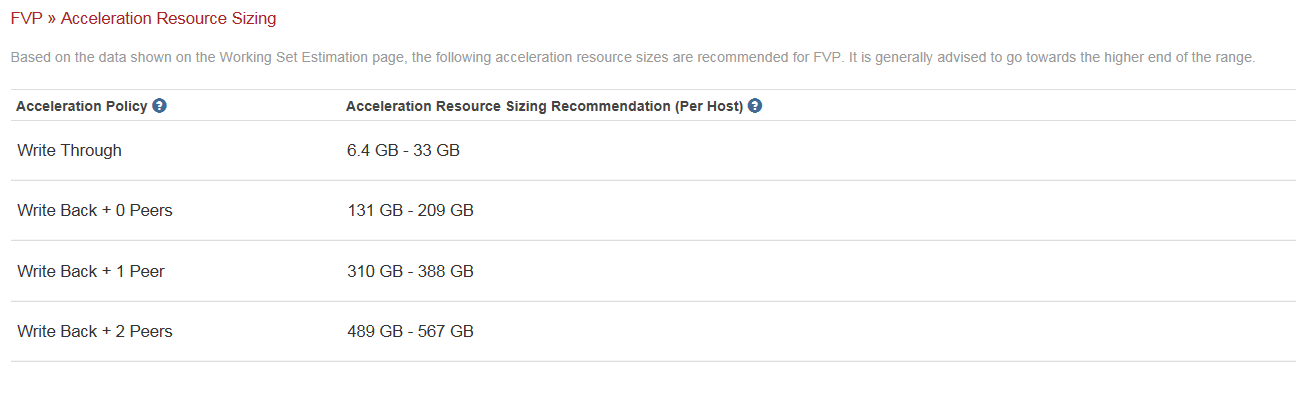Open help icon for Sizing Recommendation header
Viewport: 1296px width, 406px height.
click(x=755, y=106)
